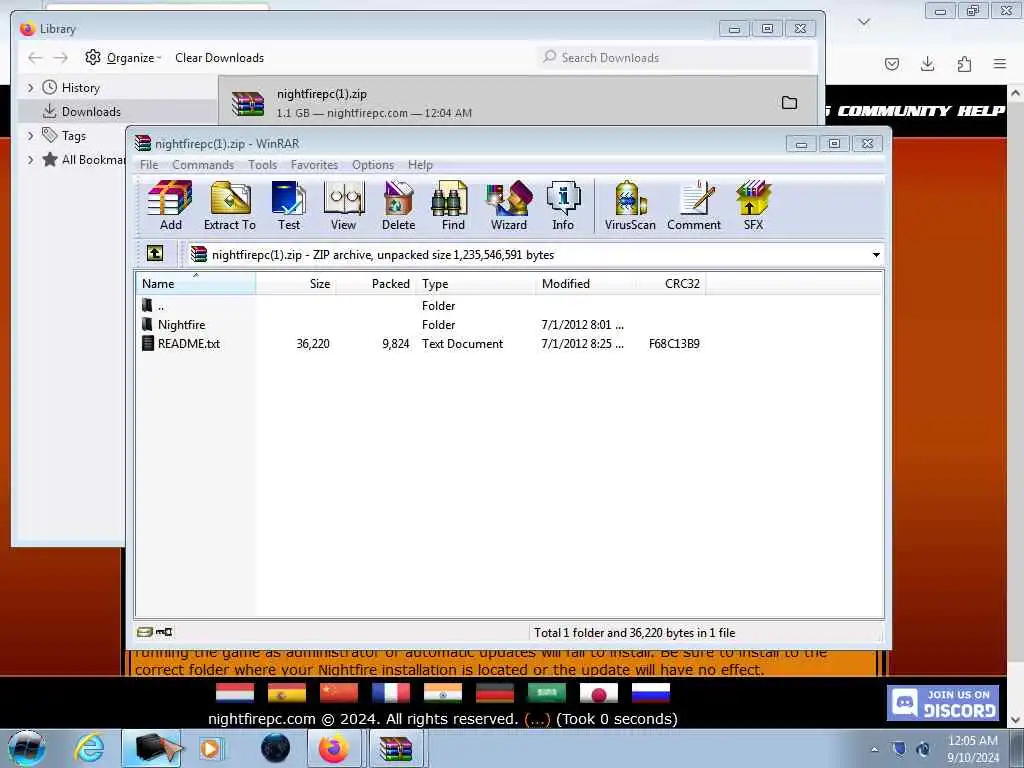Open the WinRAR Commands menu
This screenshot has width=1024, height=768.
point(202,165)
